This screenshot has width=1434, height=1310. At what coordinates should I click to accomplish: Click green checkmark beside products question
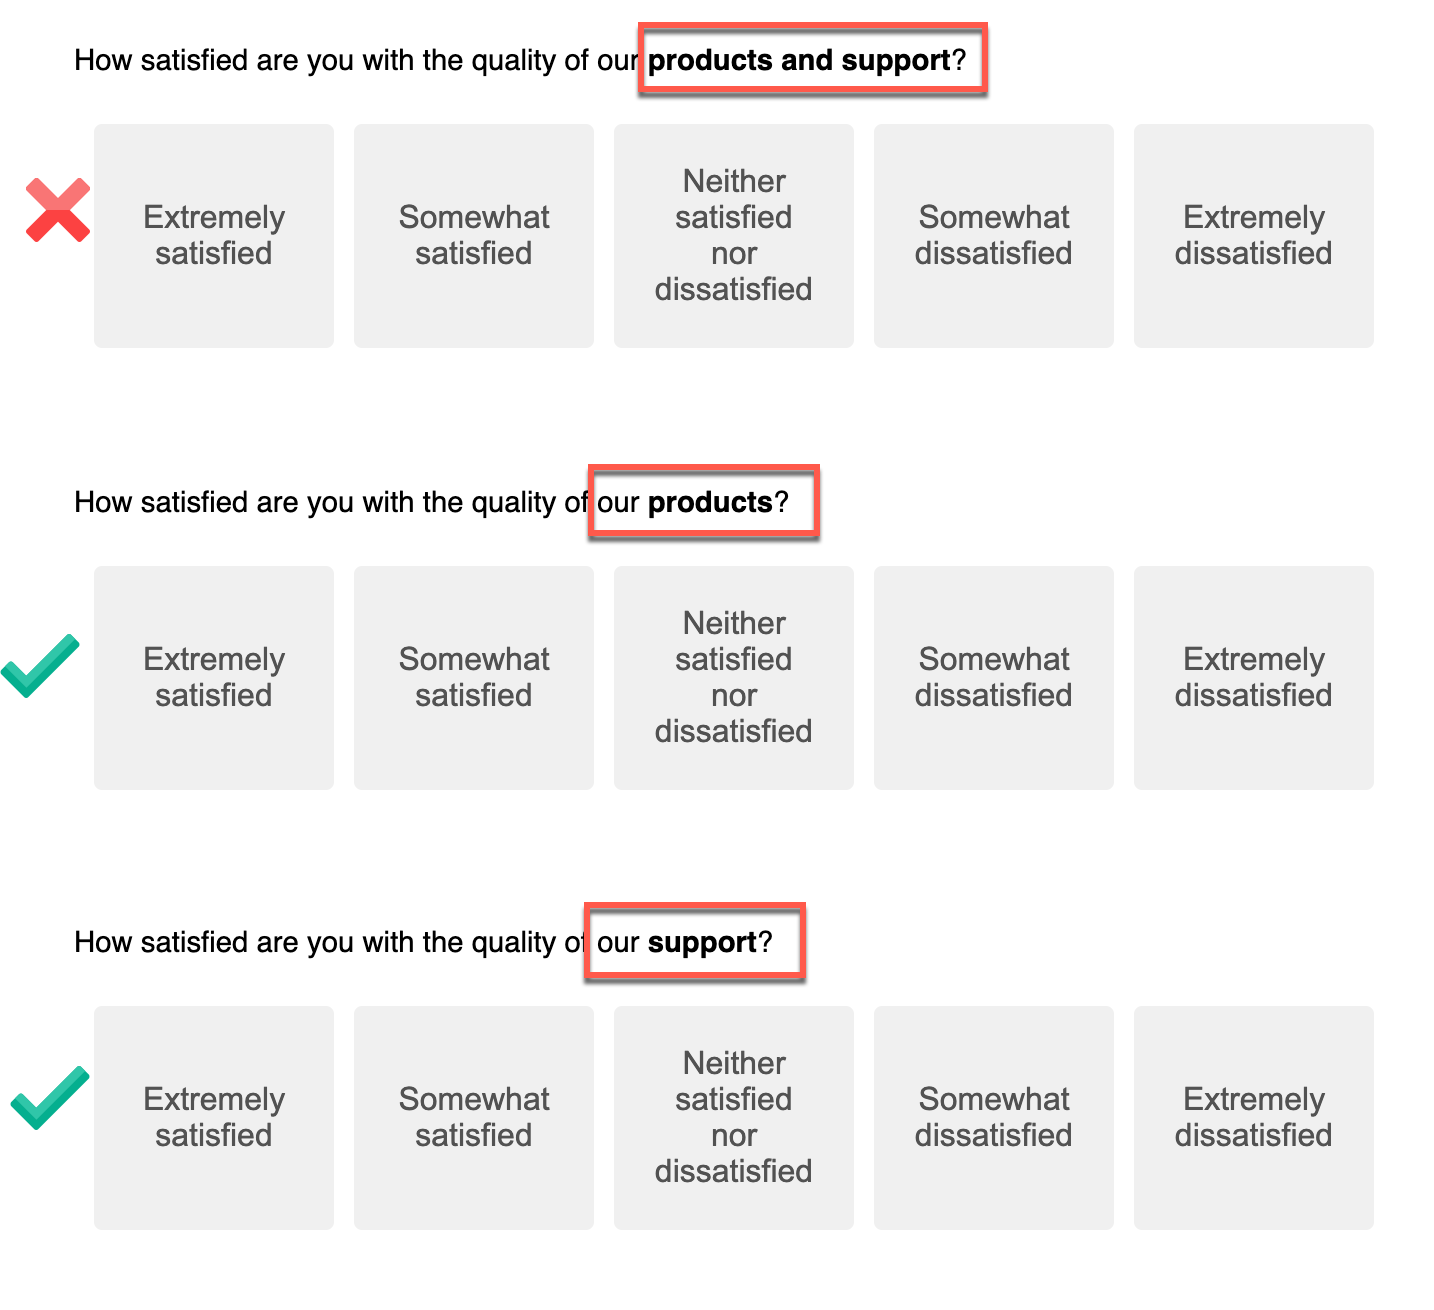tap(40, 665)
